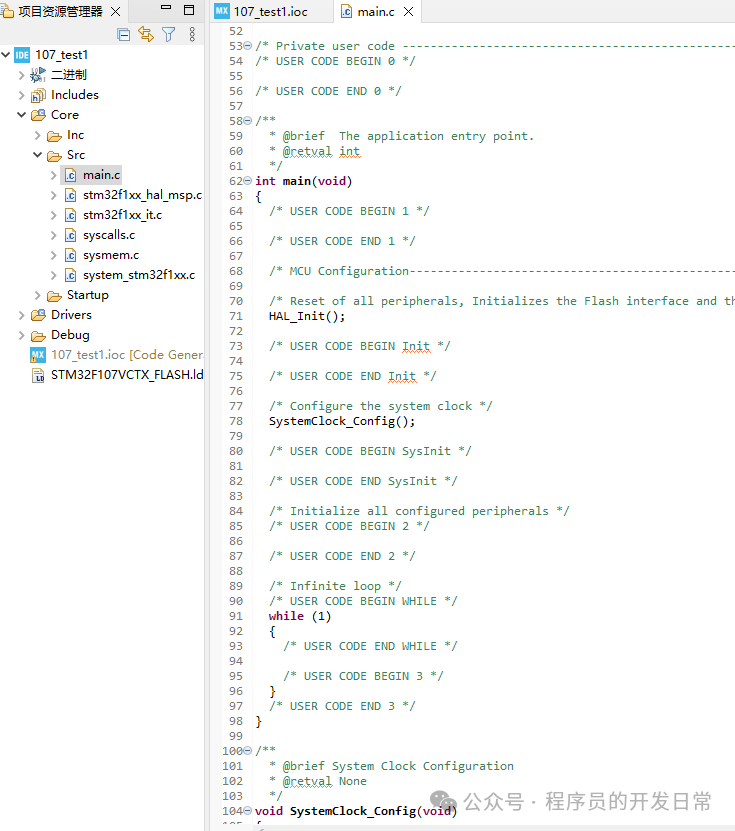Click the Drivers folder icon
The width and height of the screenshot is (735, 831).
(38, 315)
